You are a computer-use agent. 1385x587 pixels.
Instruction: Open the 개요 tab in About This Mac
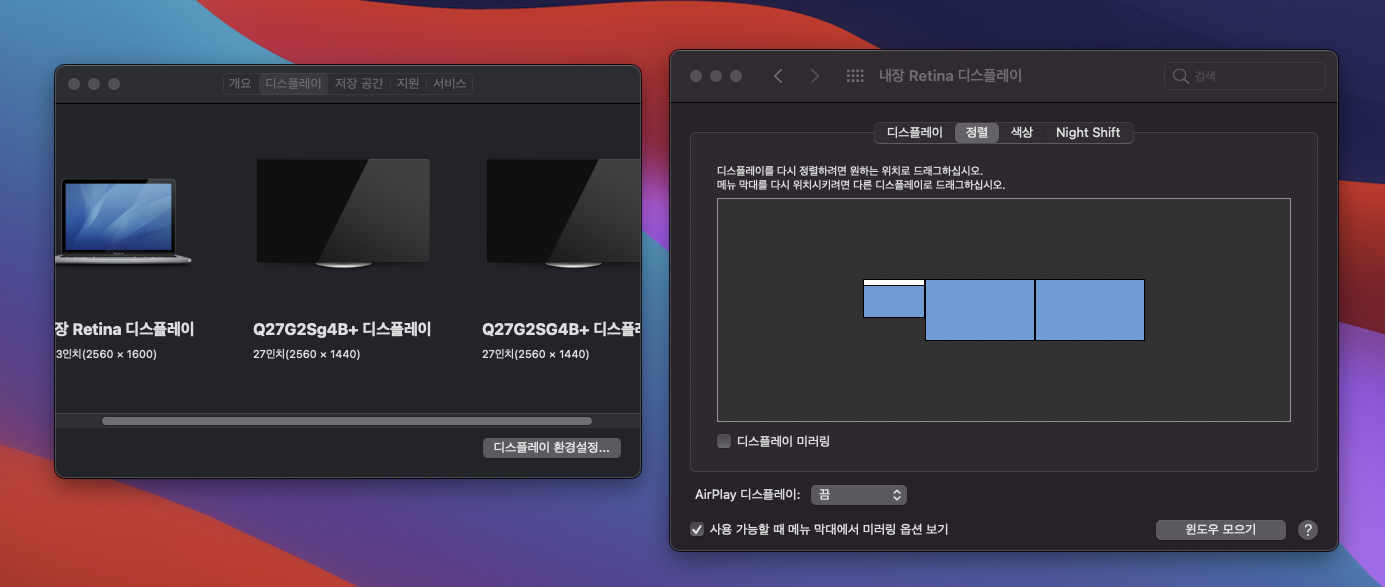tap(240, 84)
